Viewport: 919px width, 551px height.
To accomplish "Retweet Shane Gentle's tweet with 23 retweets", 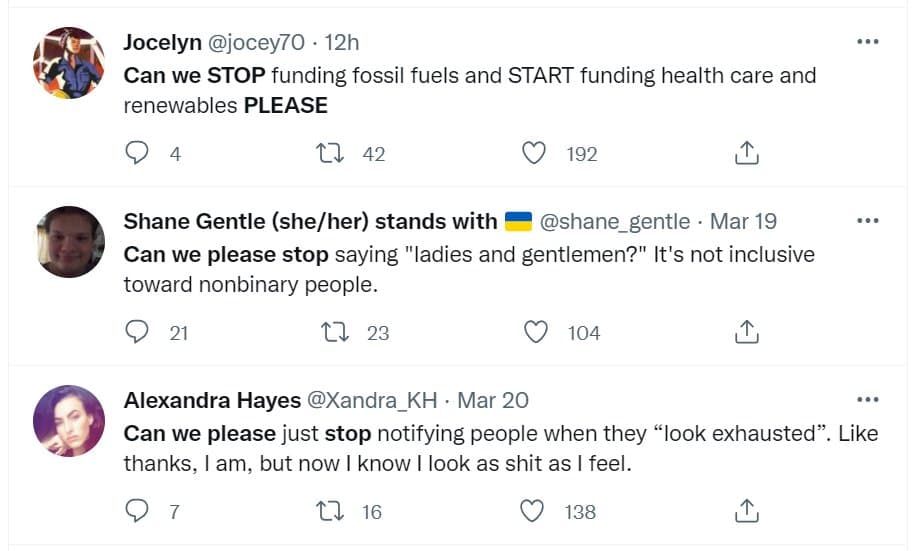I will (327, 332).
